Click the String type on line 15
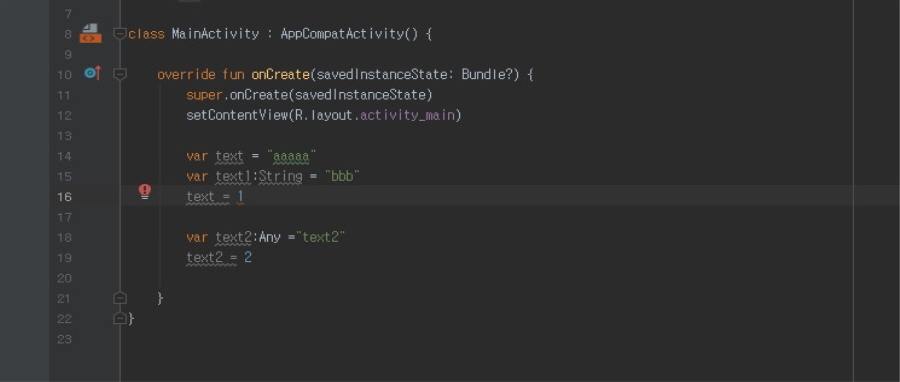Screen dimensions: 900x382 281,177
